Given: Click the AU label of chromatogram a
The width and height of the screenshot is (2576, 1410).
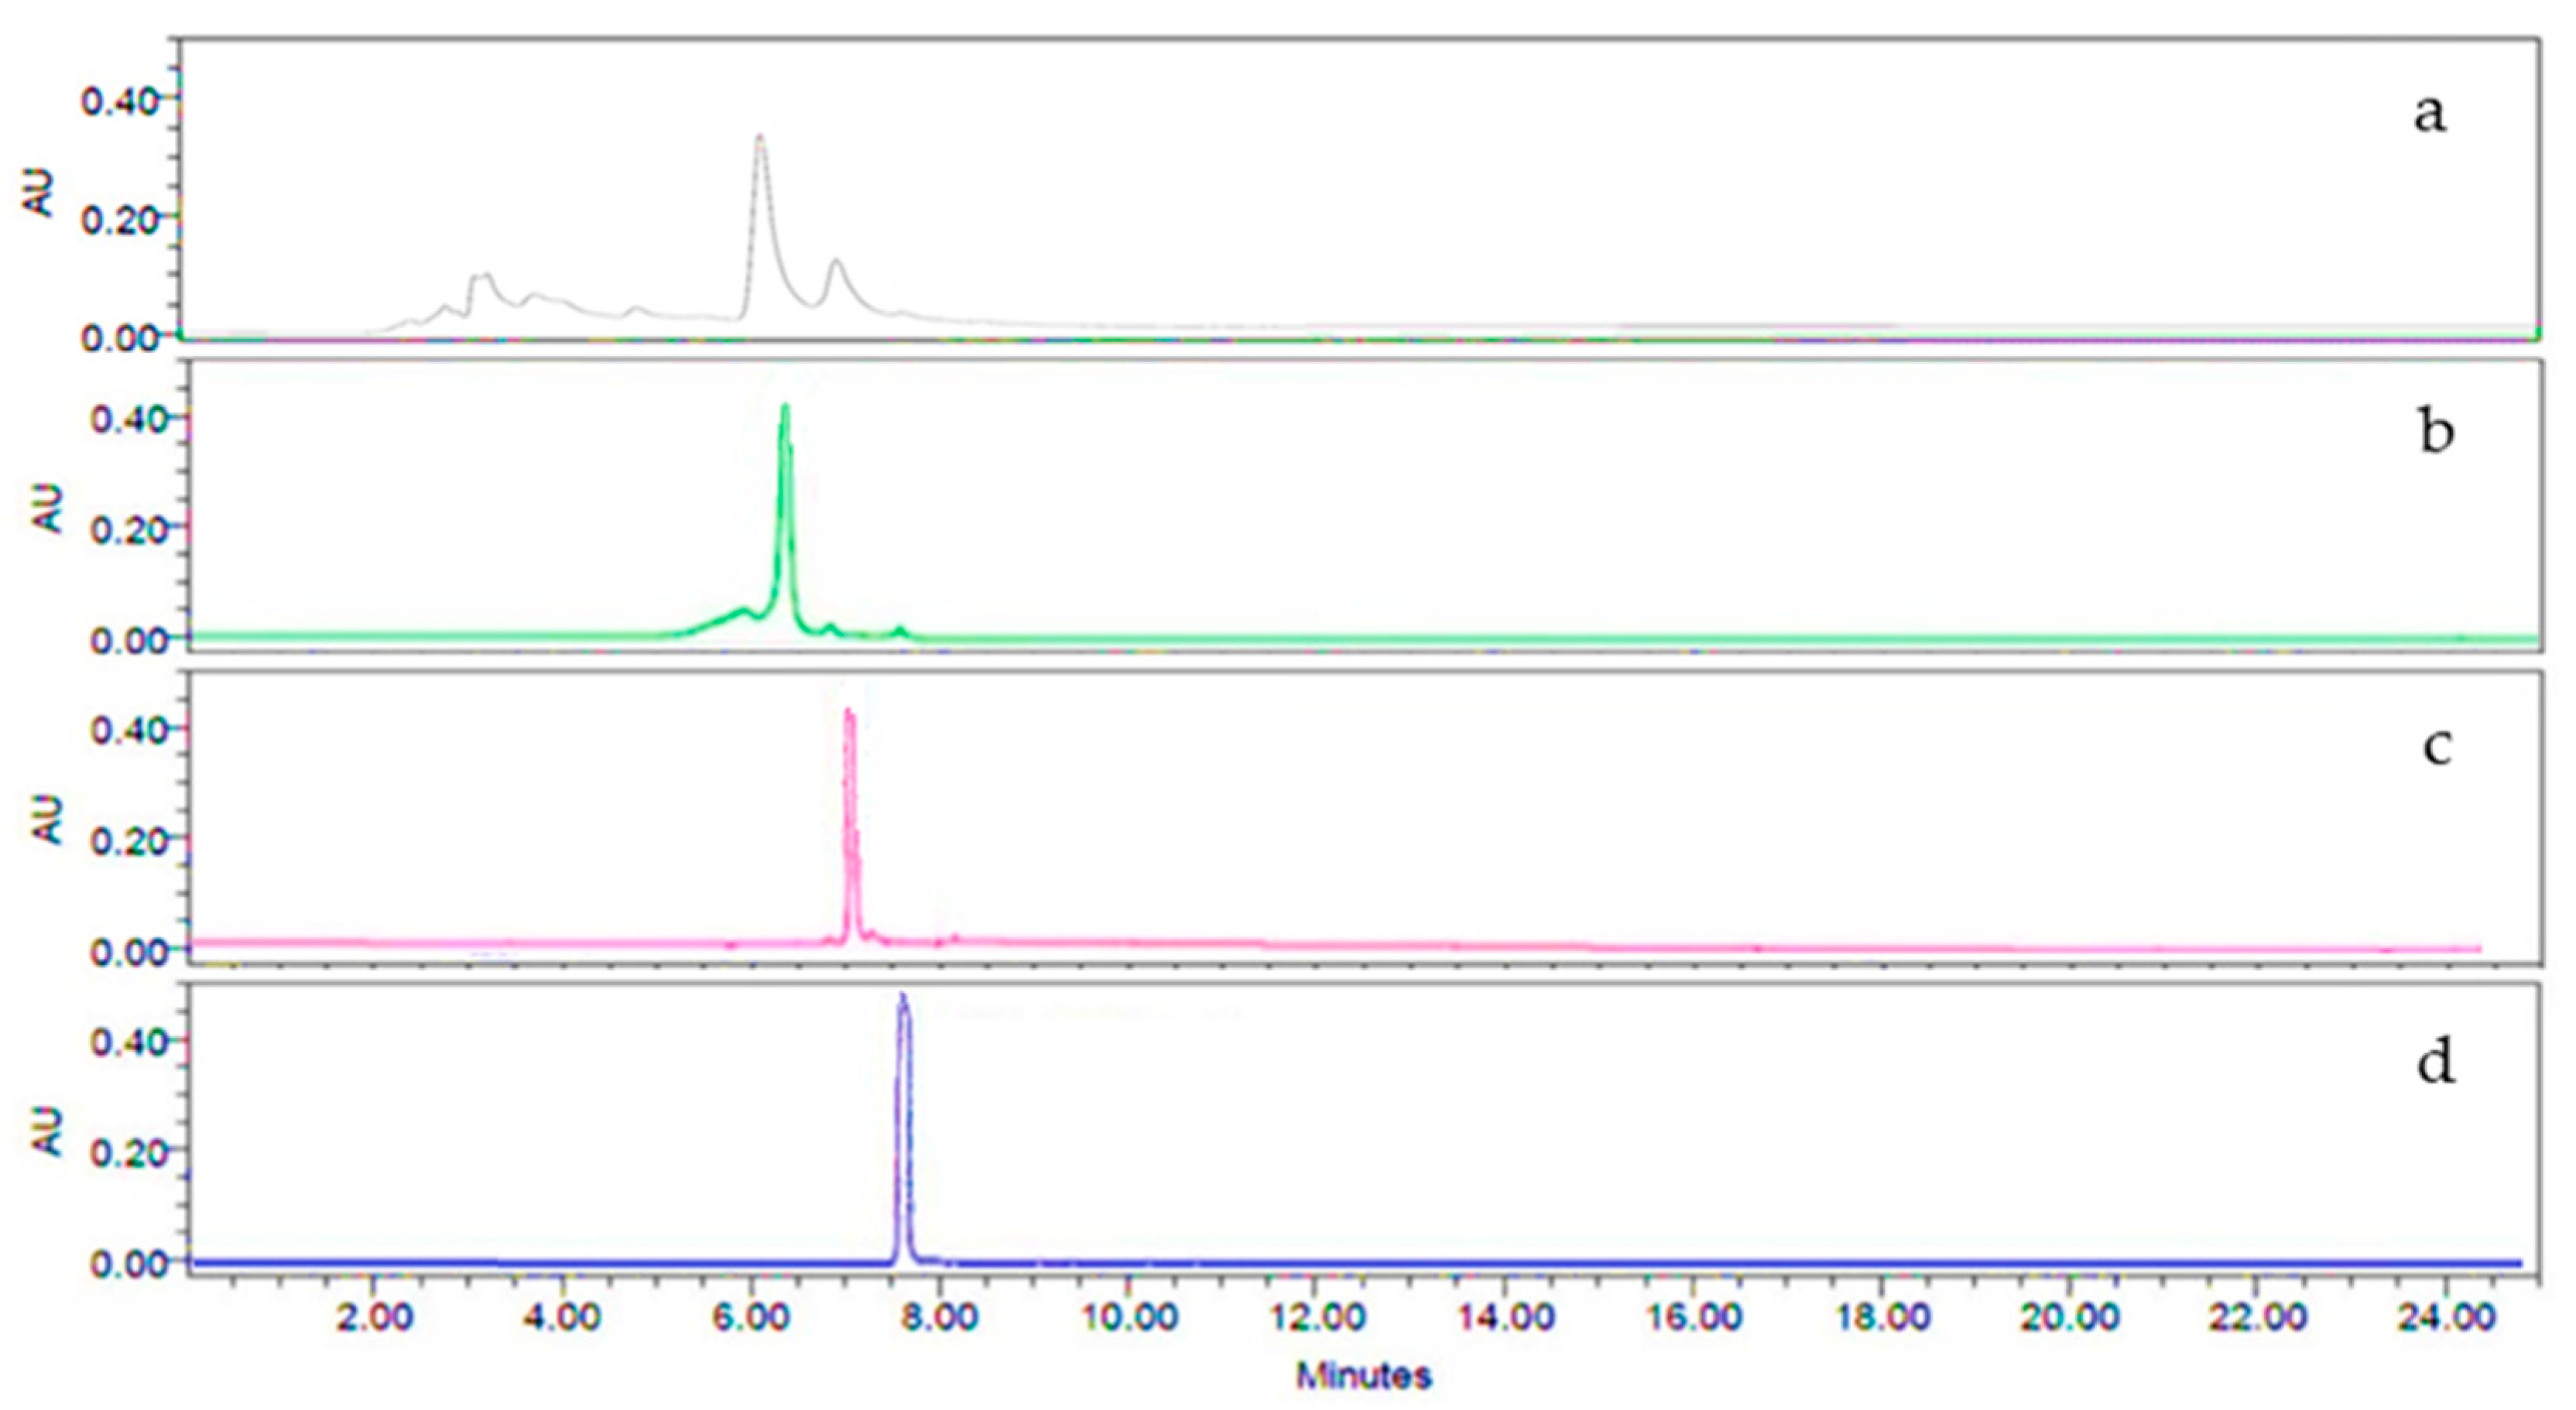Looking at the screenshot, I should coord(38,192).
